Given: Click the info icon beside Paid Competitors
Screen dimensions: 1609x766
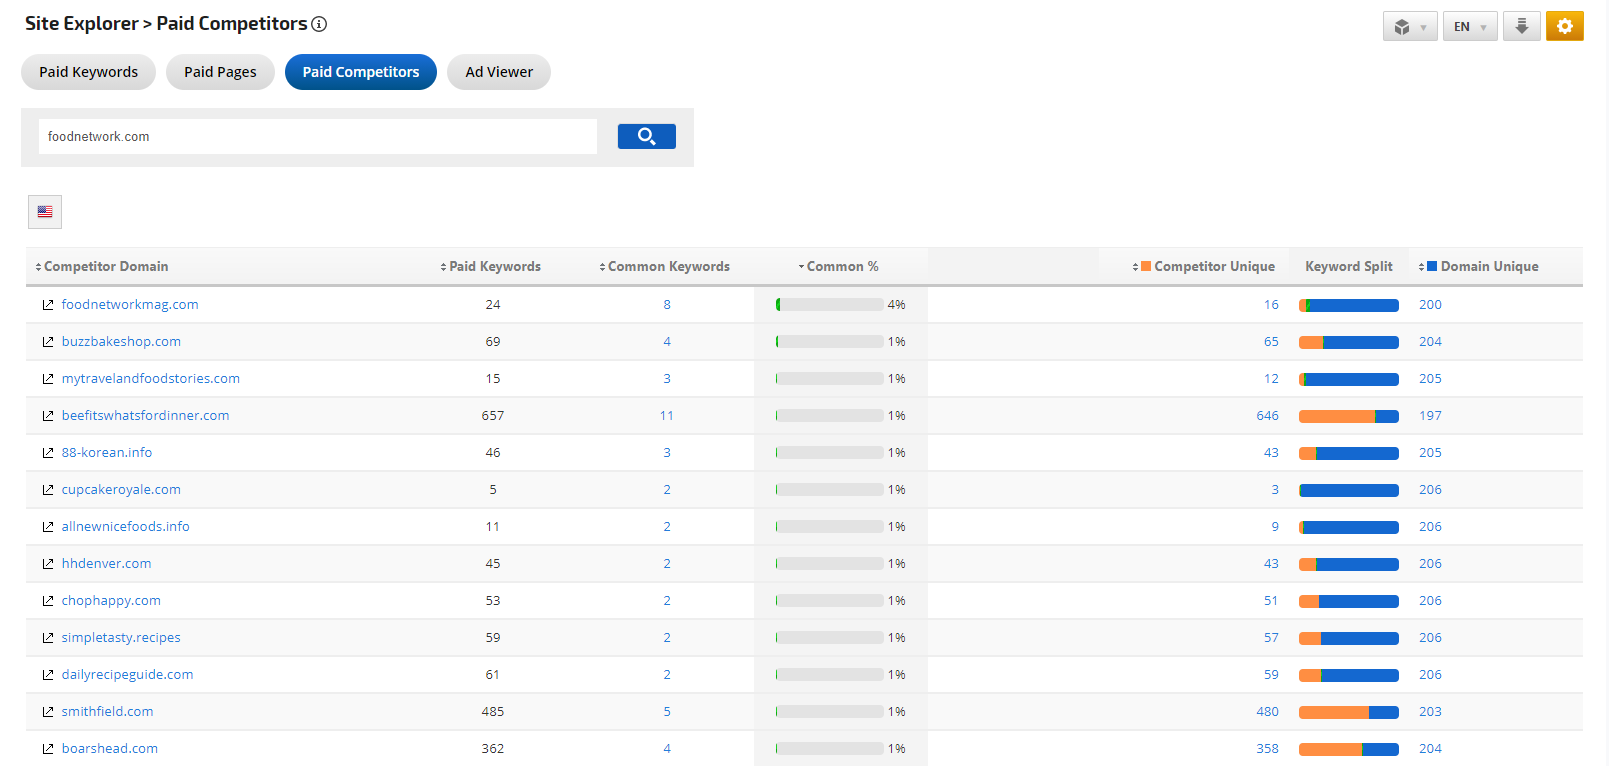Looking at the screenshot, I should pos(319,24).
